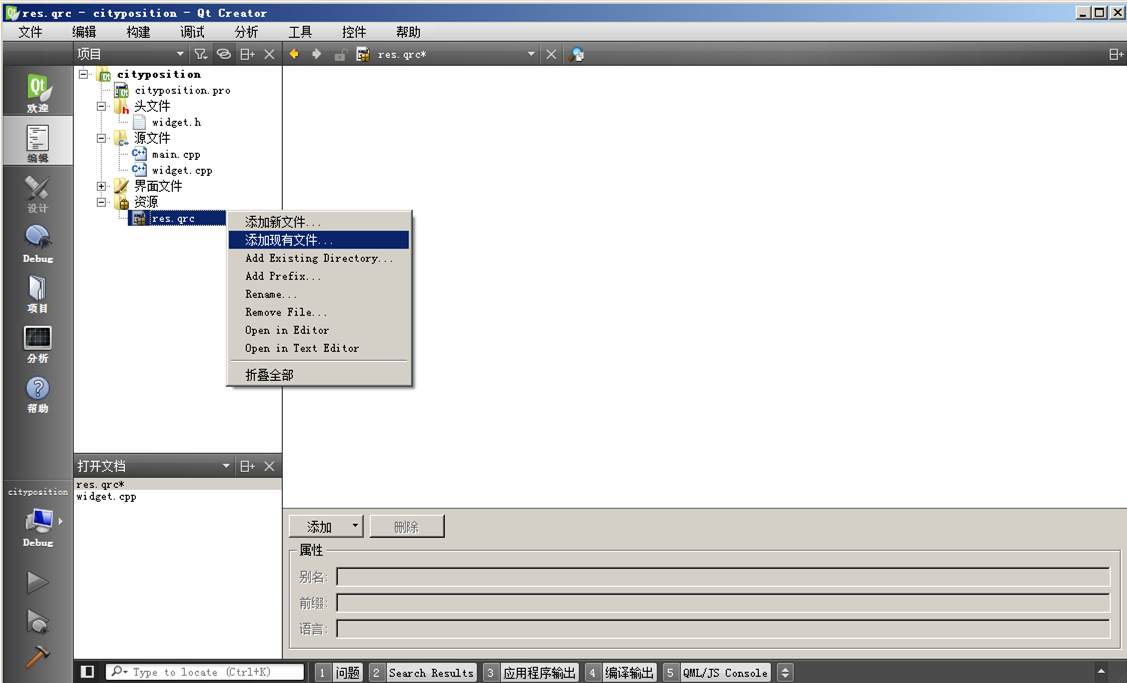The height and width of the screenshot is (683, 1127).
Task: Choose Remove File in context menu
Action: [319, 312]
